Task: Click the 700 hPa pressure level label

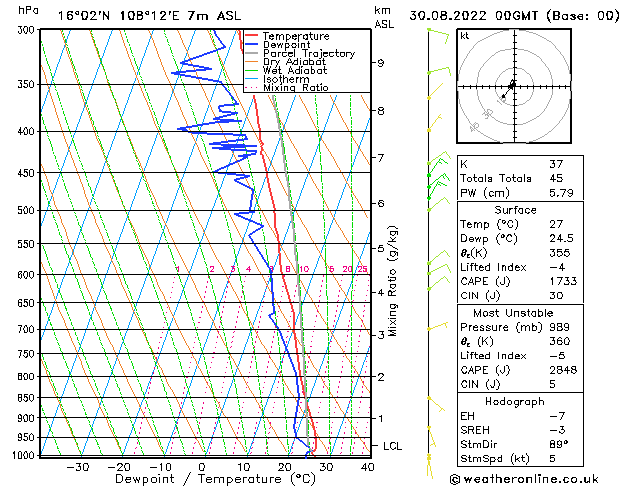Action: (x=26, y=330)
